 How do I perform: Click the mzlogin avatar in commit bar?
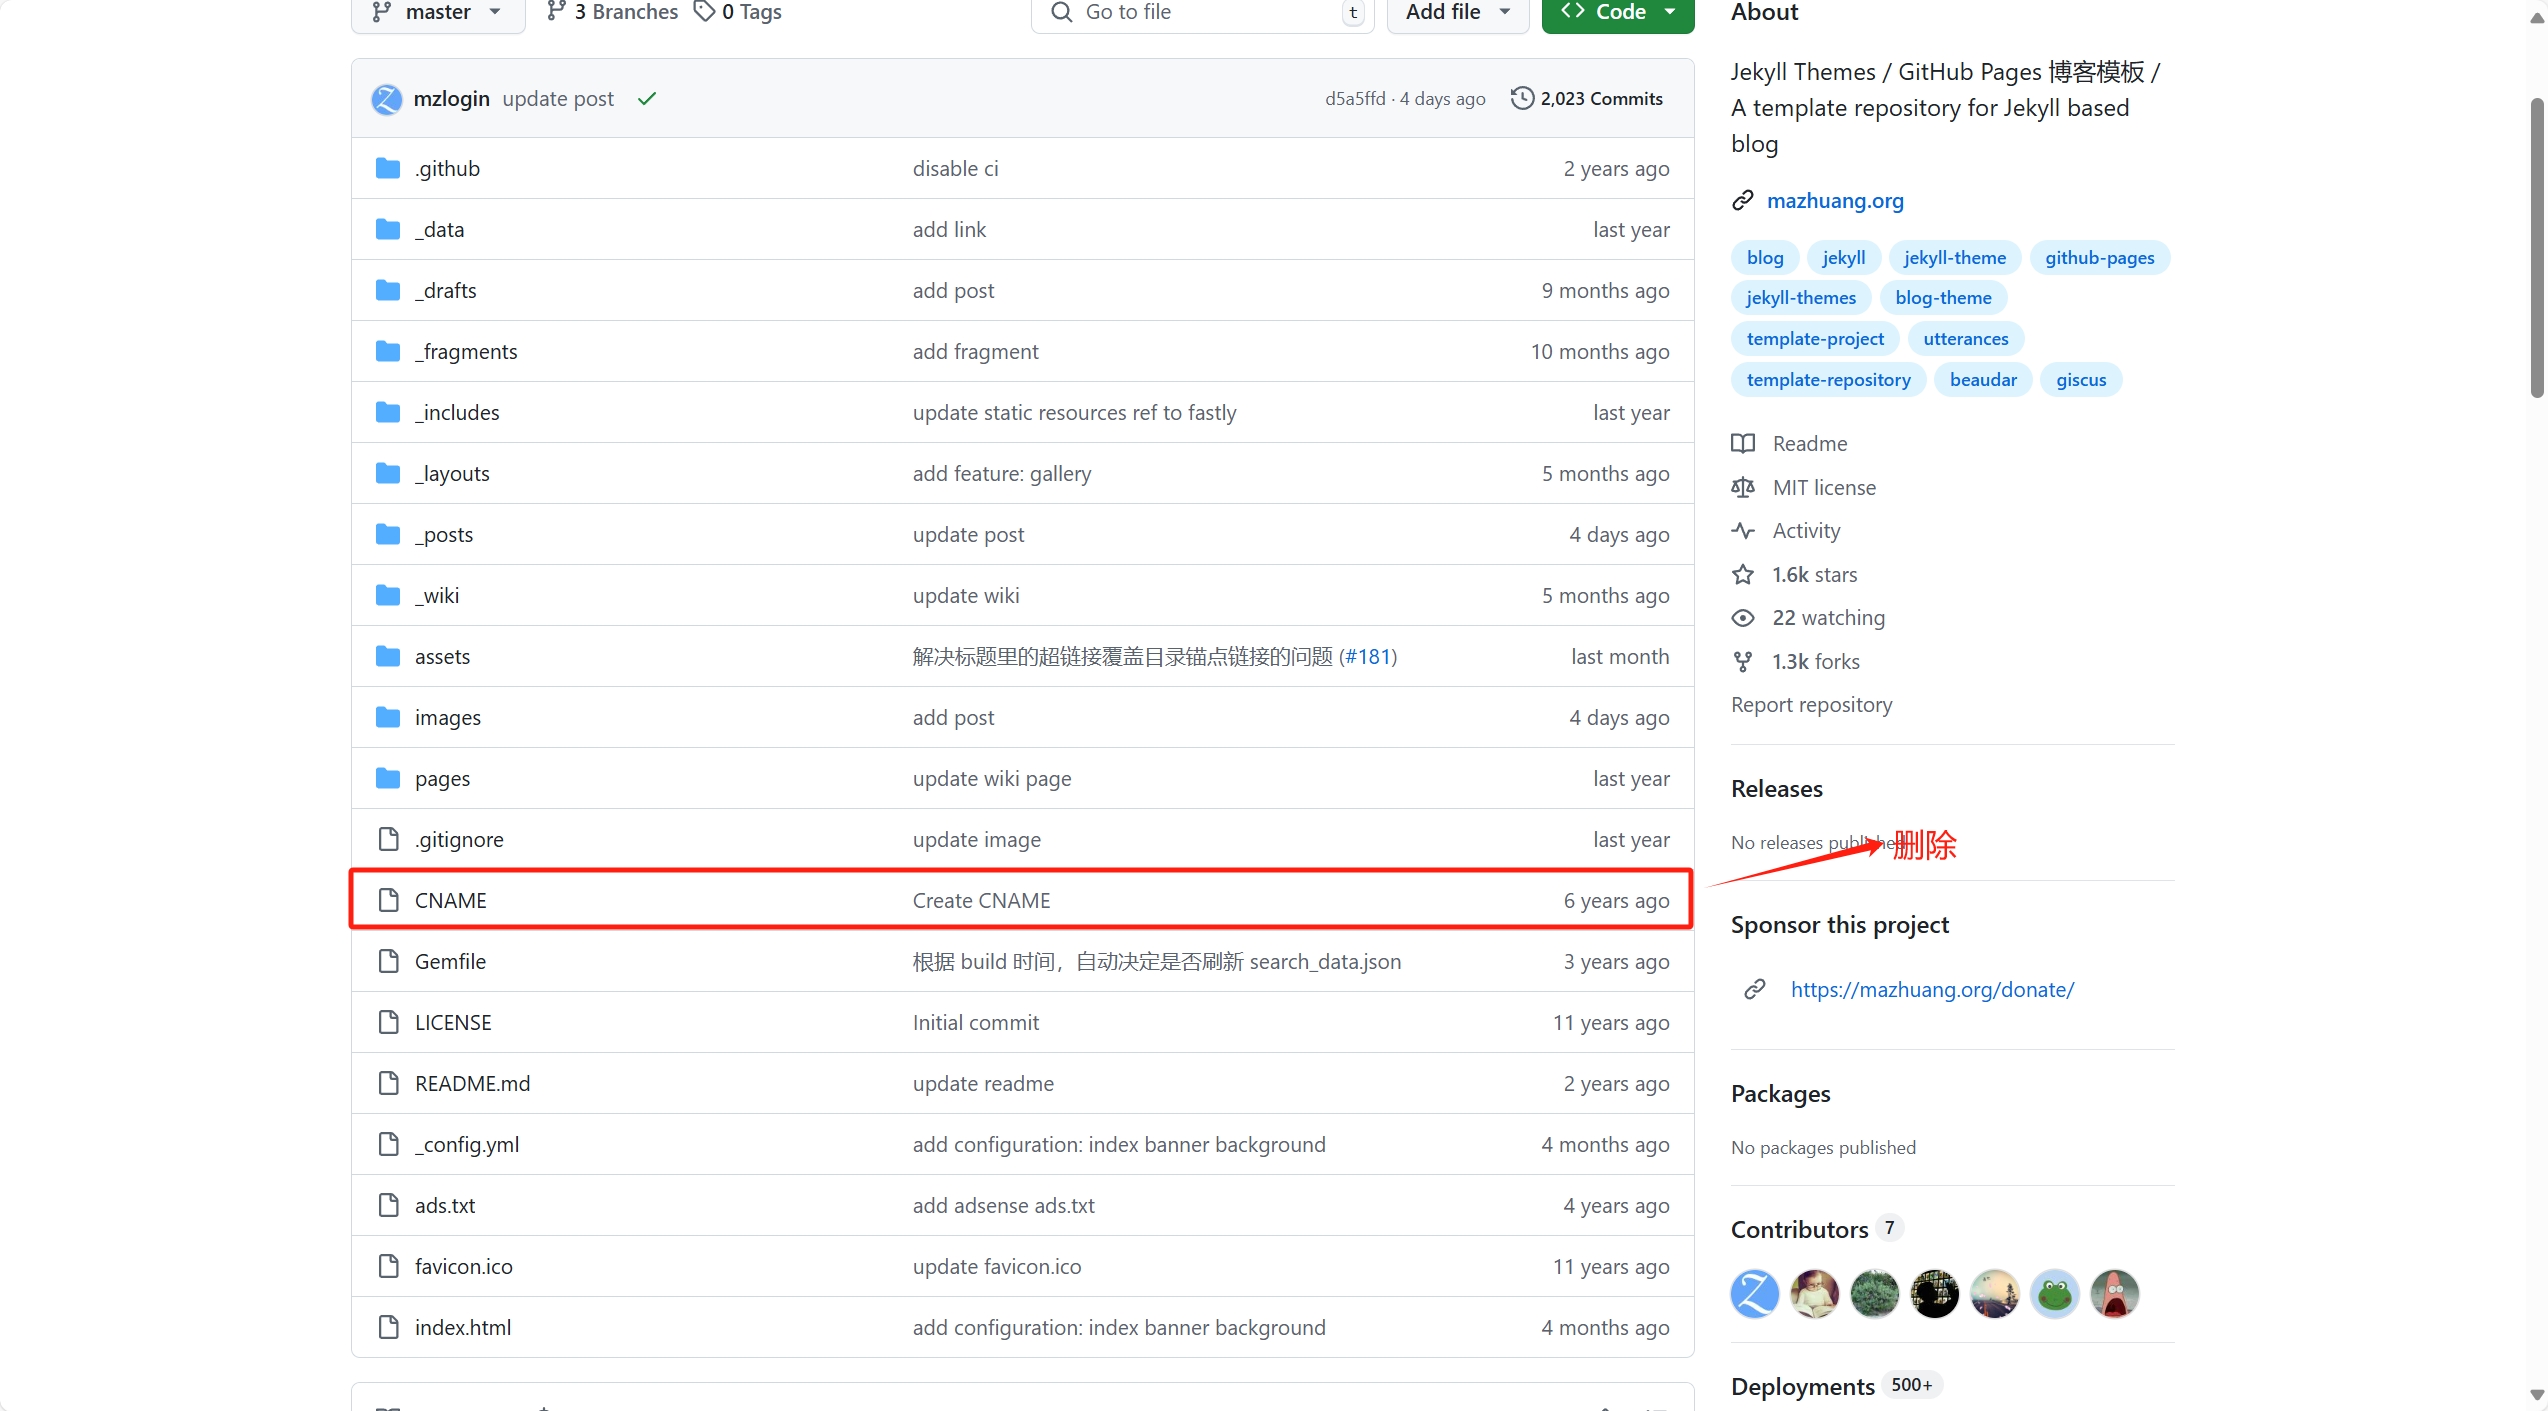tap(387, 99)
